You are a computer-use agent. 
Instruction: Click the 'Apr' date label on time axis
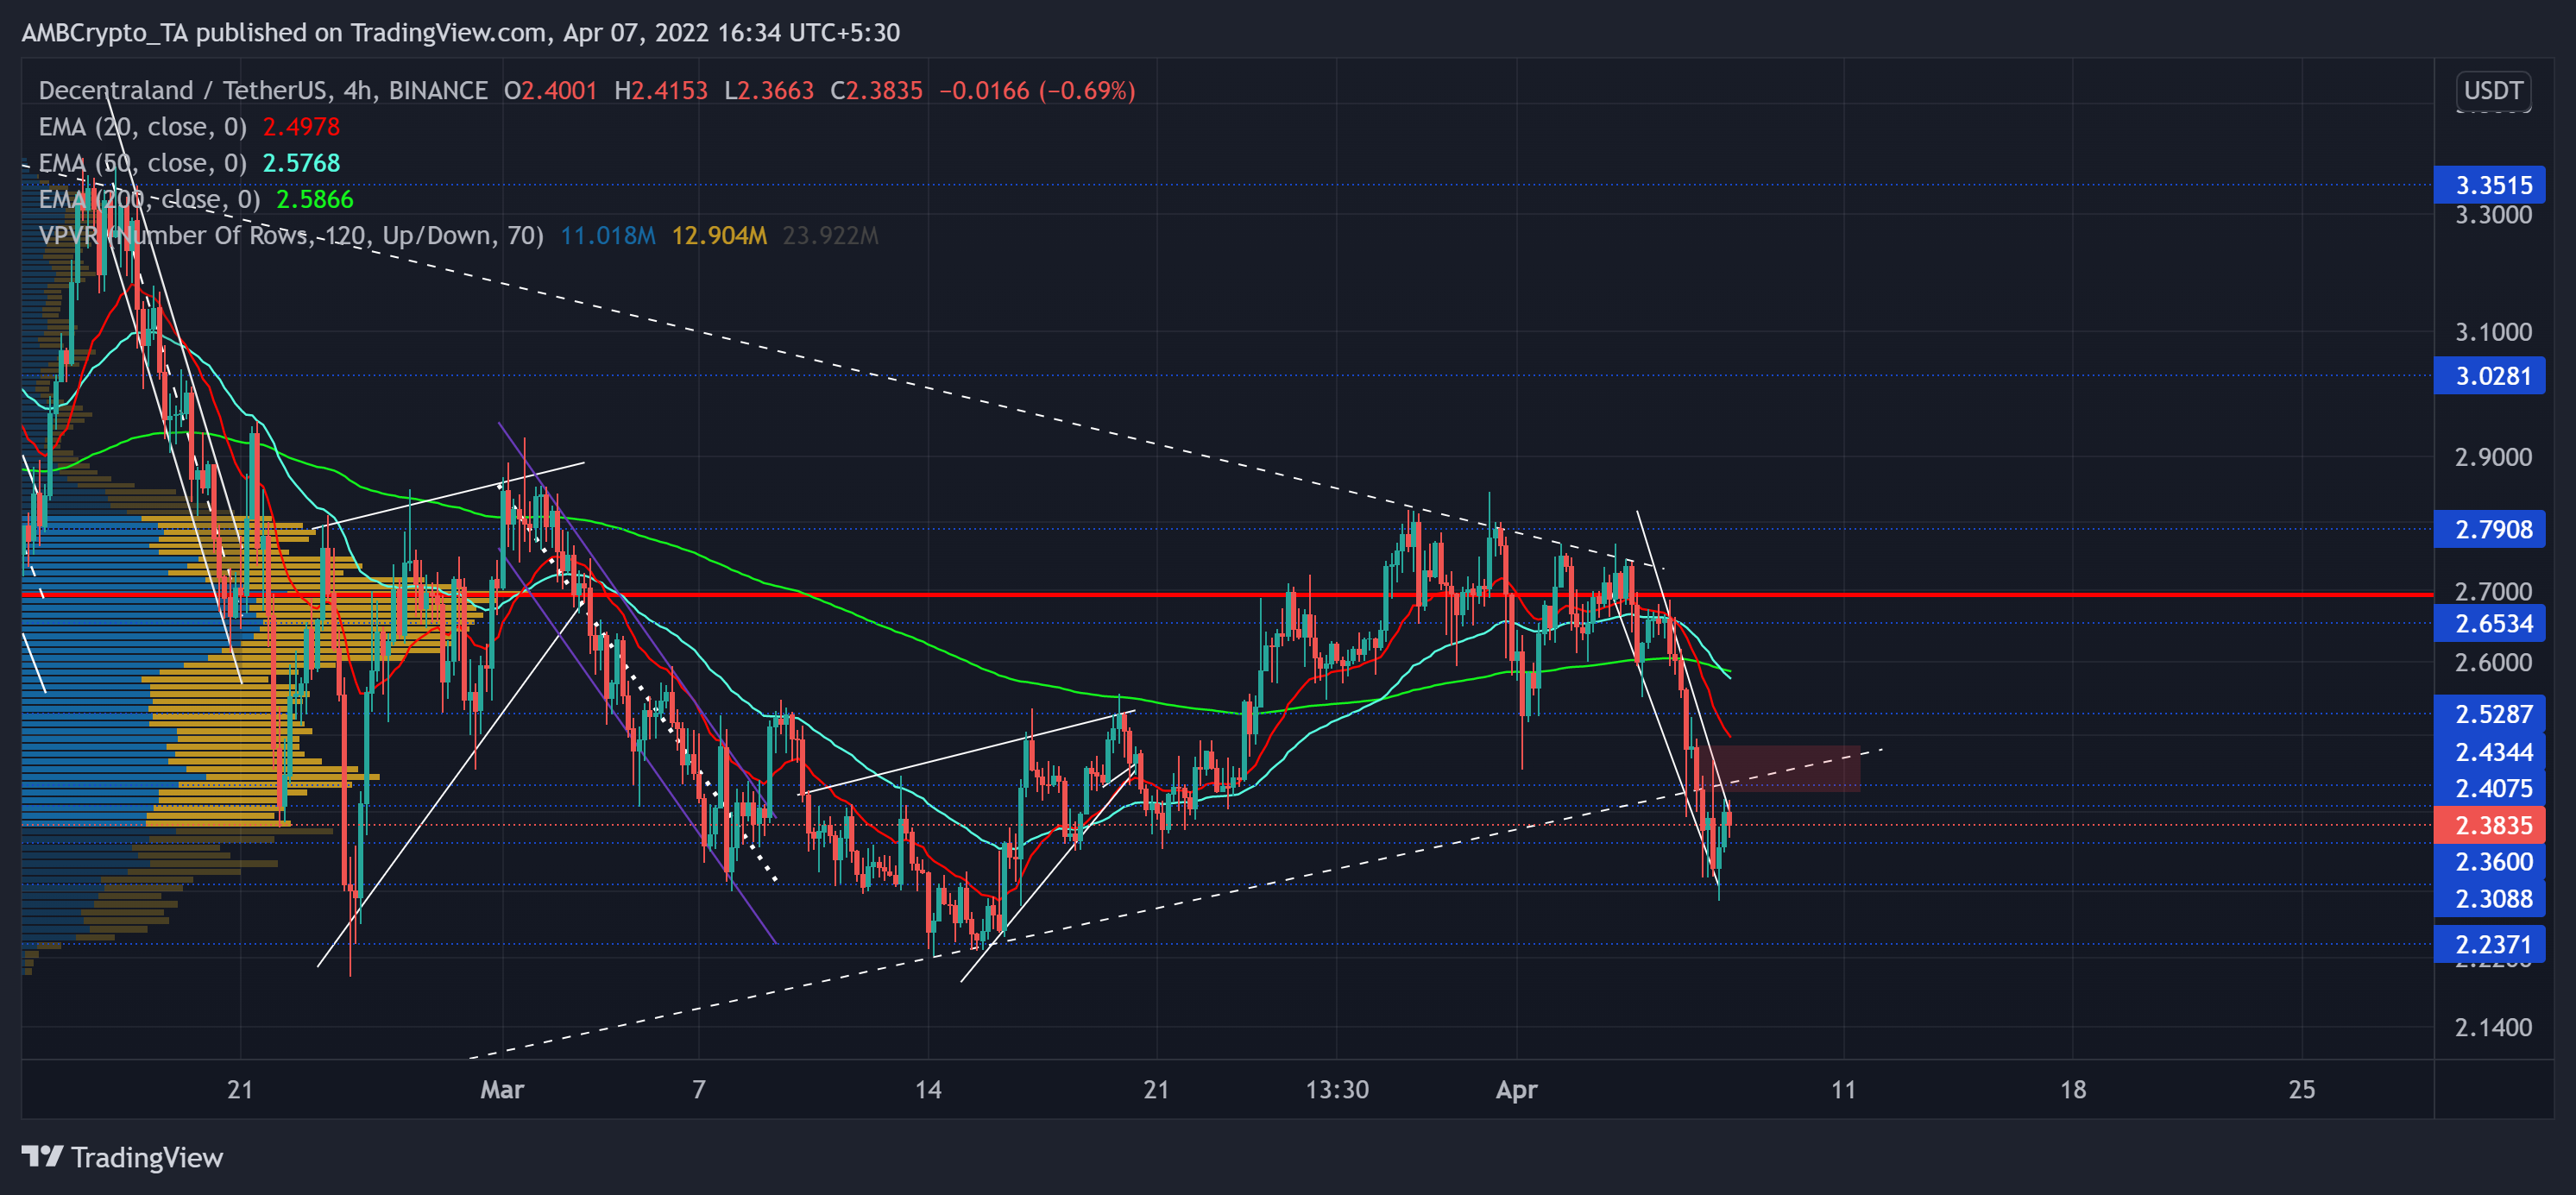pos(1516,1089)
